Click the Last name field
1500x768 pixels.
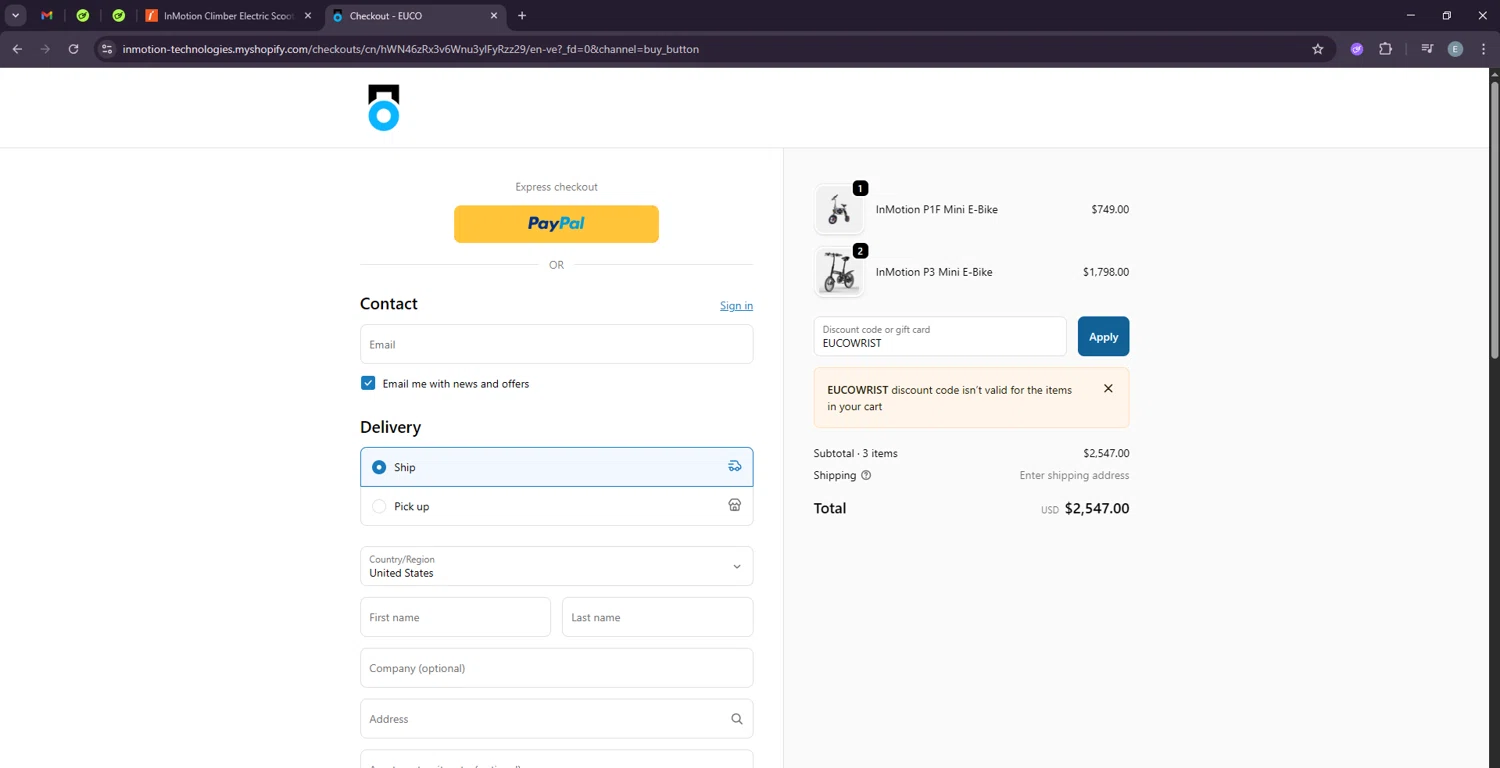[x=657, y=617]
